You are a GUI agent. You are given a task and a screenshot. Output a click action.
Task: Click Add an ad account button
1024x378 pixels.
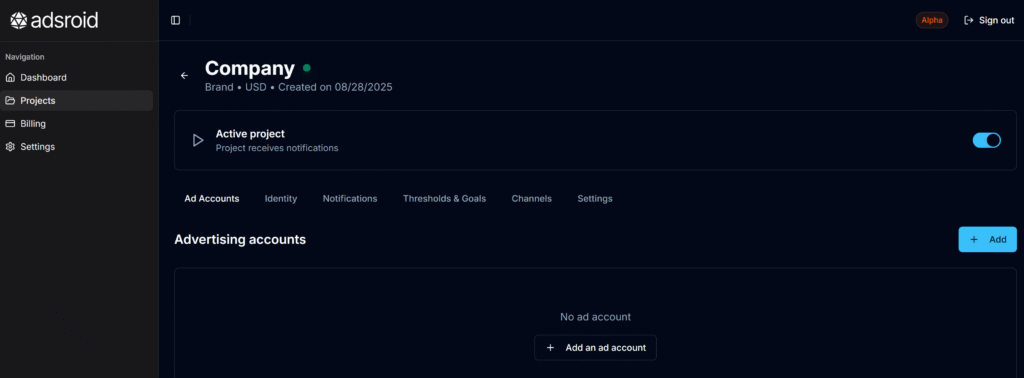595,348
